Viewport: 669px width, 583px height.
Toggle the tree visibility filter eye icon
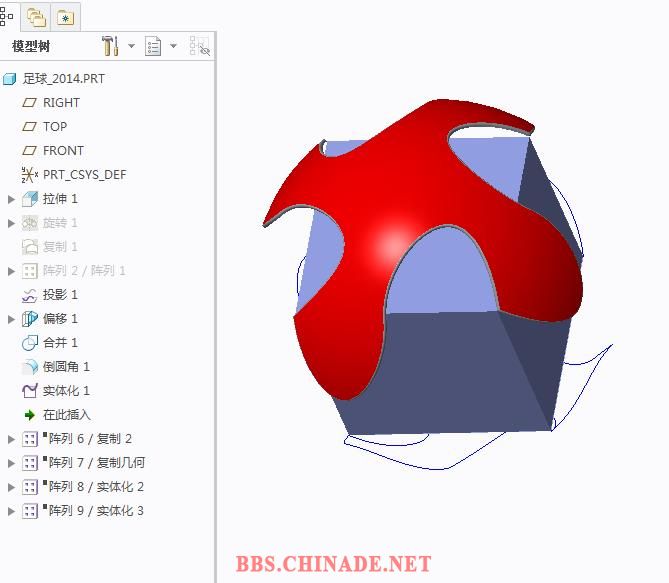coord(200,46)
